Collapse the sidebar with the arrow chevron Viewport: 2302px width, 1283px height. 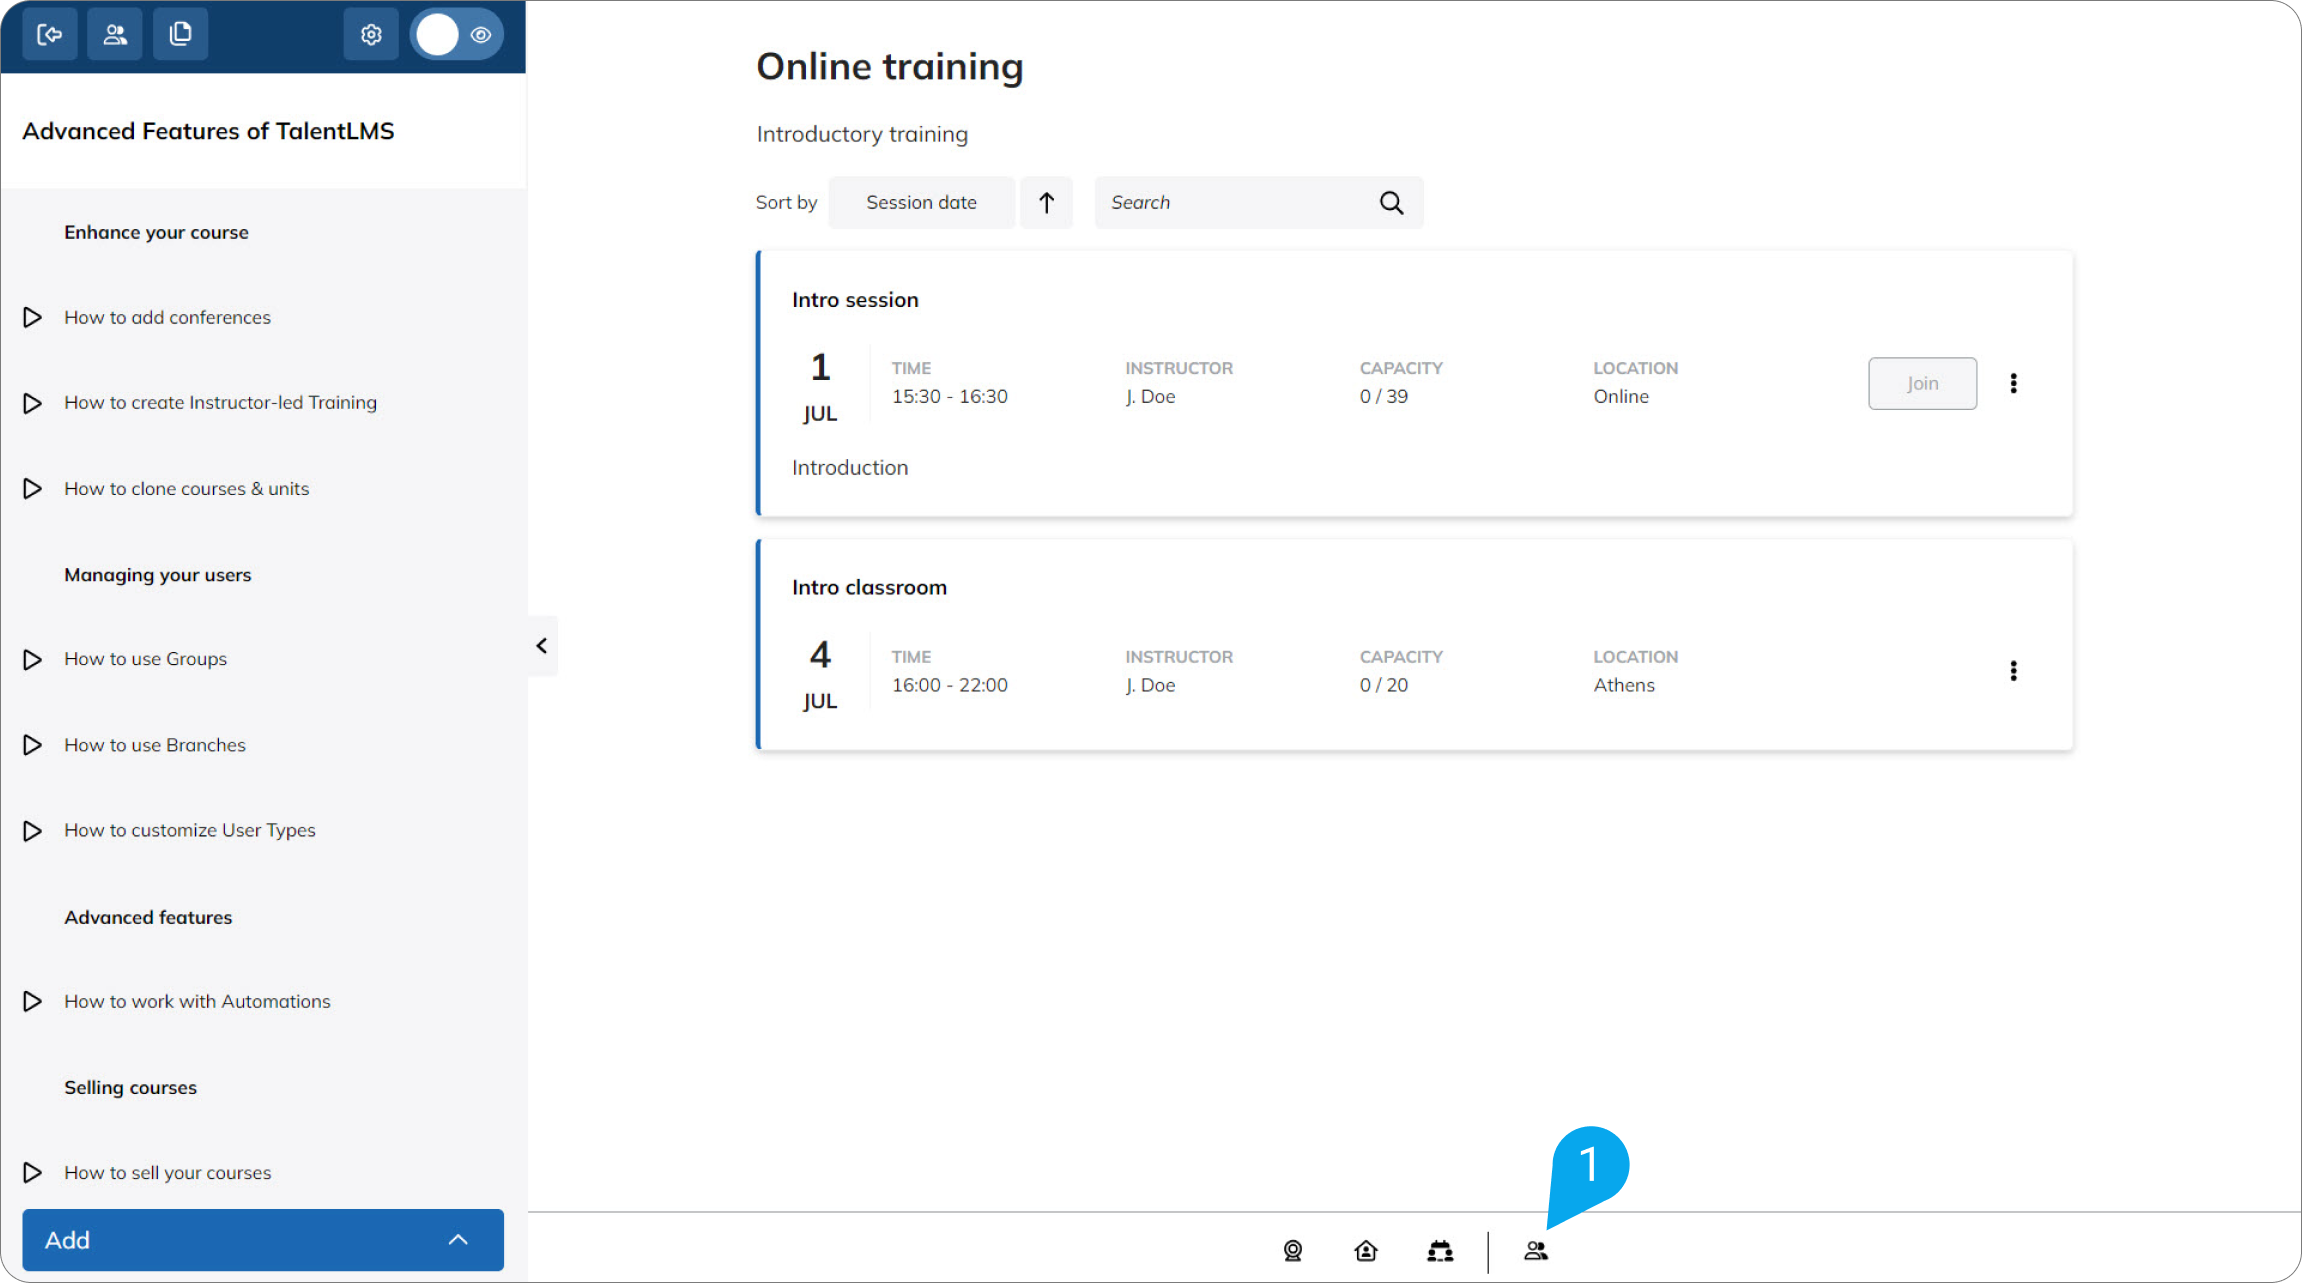(x=542, y=645)
